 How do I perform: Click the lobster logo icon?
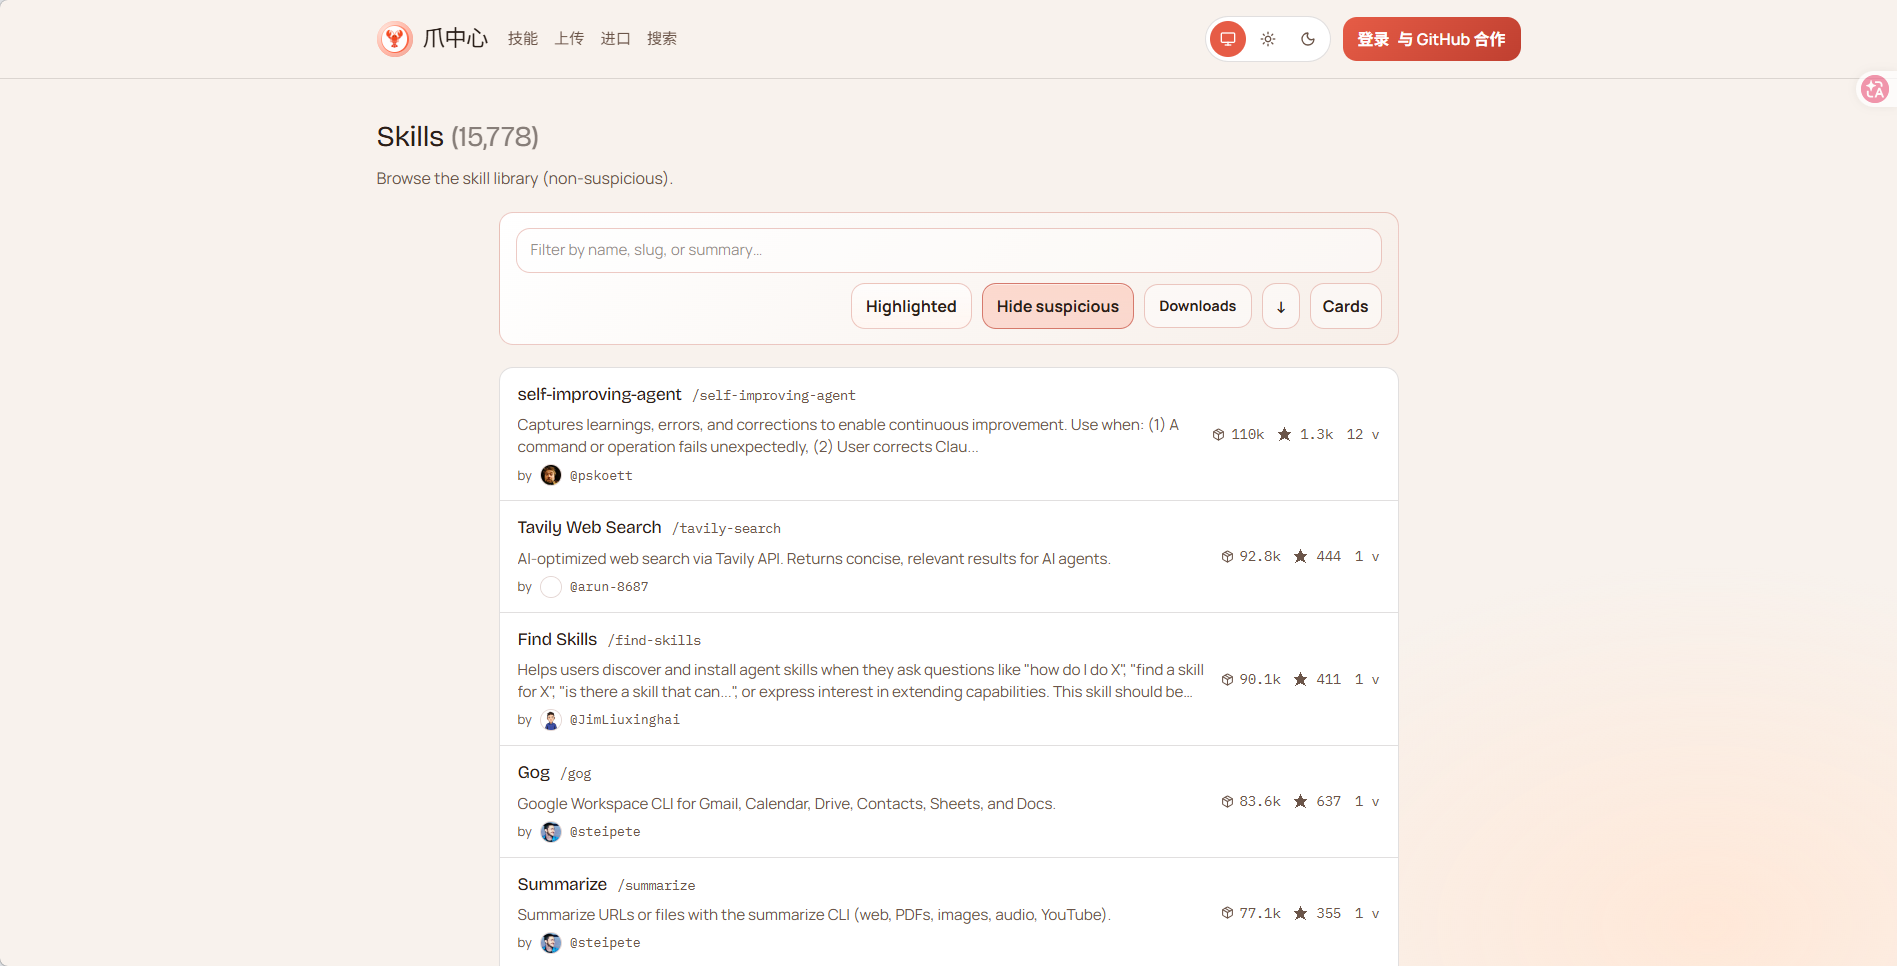pos(395,39)
